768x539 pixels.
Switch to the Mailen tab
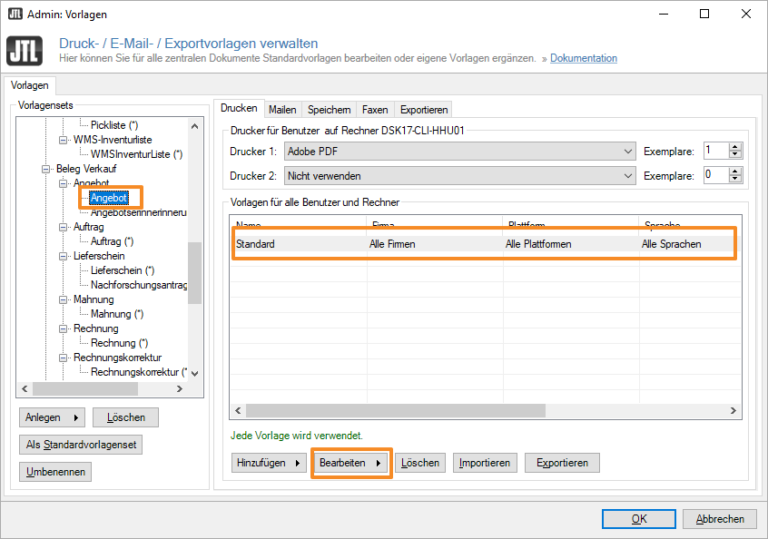282,109
